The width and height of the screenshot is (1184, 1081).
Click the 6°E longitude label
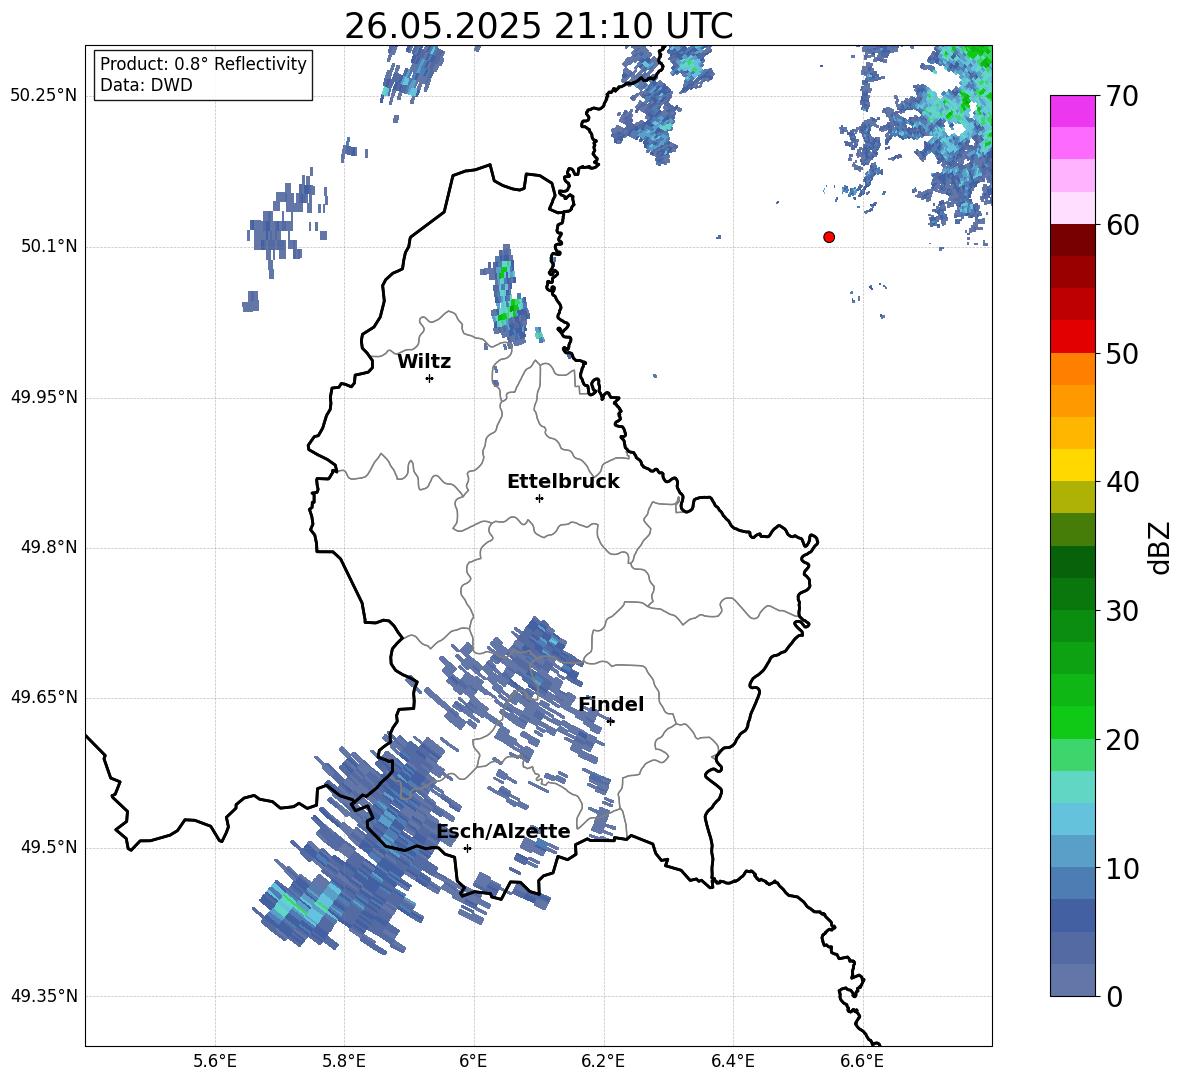pos(473,1062)
